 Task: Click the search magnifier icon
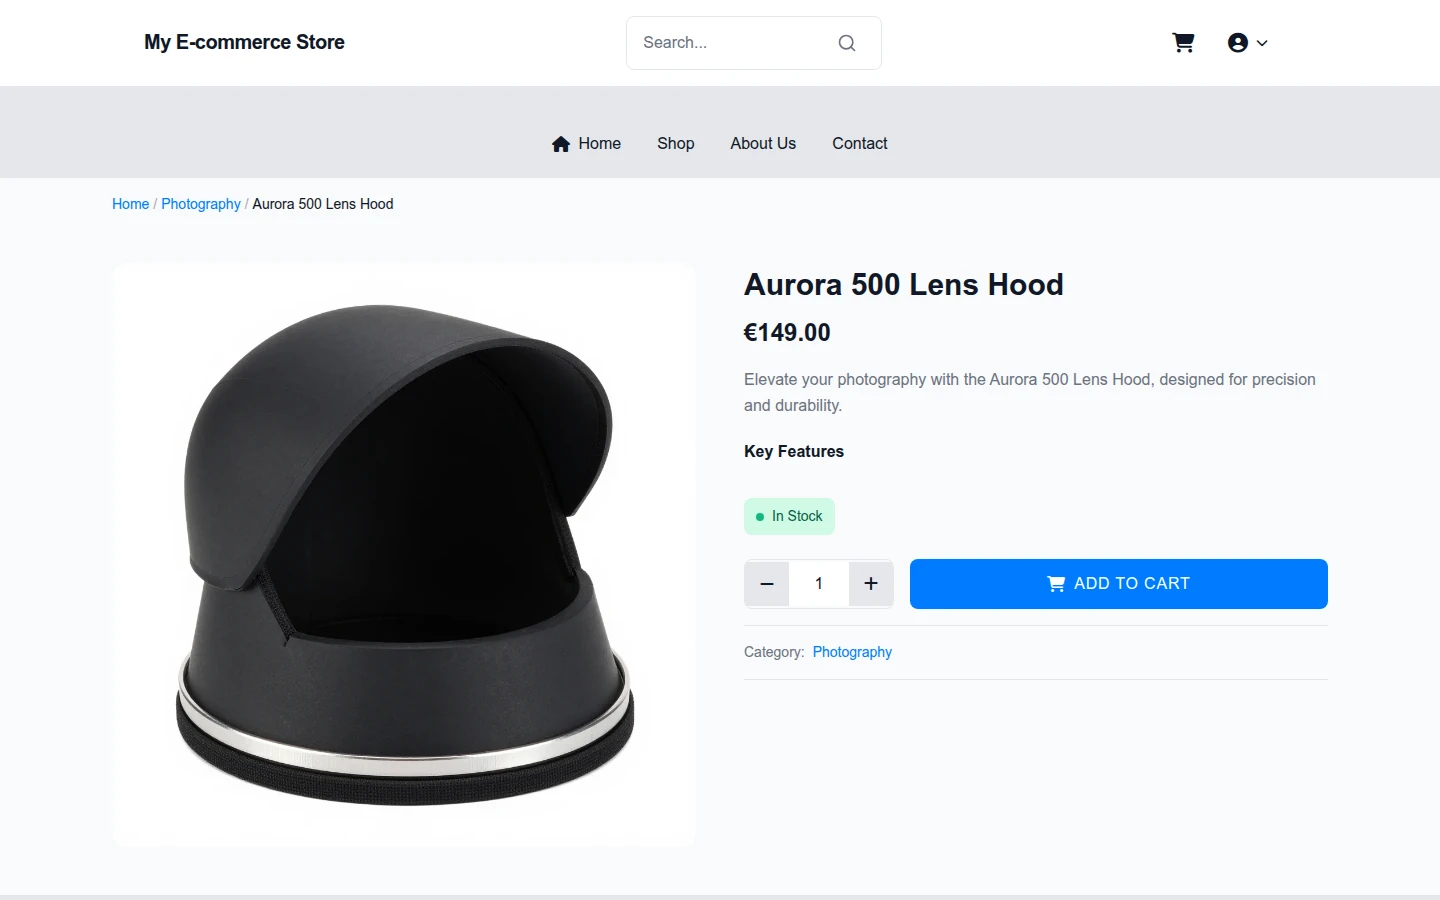coord(847,43)
